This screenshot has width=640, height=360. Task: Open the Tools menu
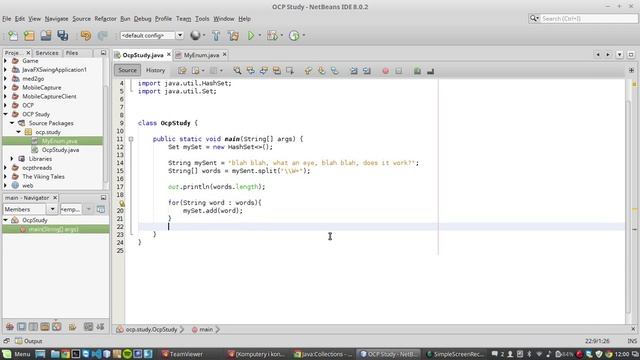(202, 19)
